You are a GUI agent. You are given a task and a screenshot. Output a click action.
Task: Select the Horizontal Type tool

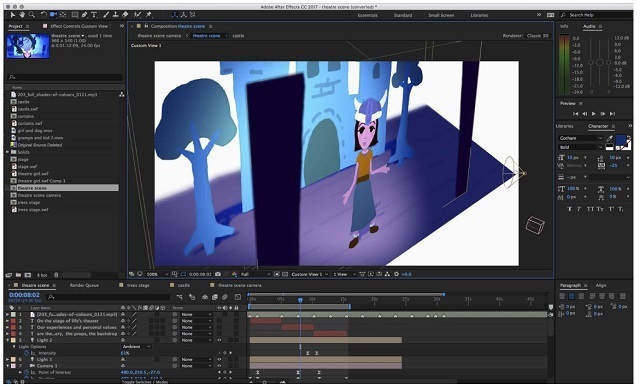(94, 15)
